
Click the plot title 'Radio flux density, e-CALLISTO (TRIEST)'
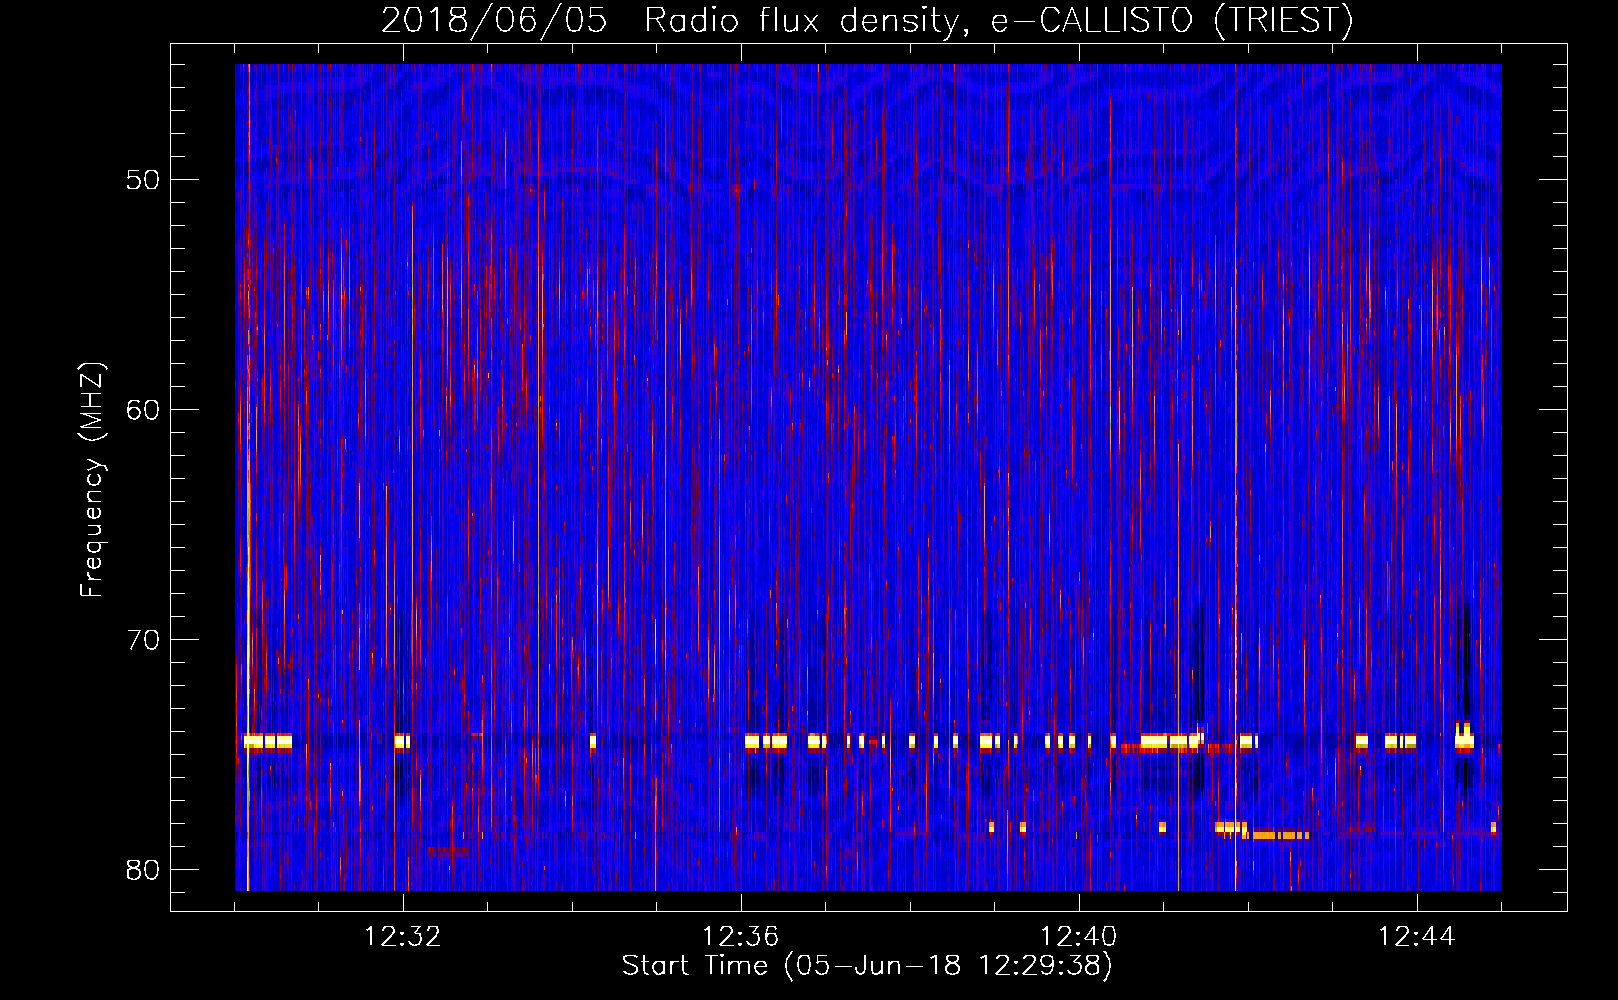coord(998,20)
